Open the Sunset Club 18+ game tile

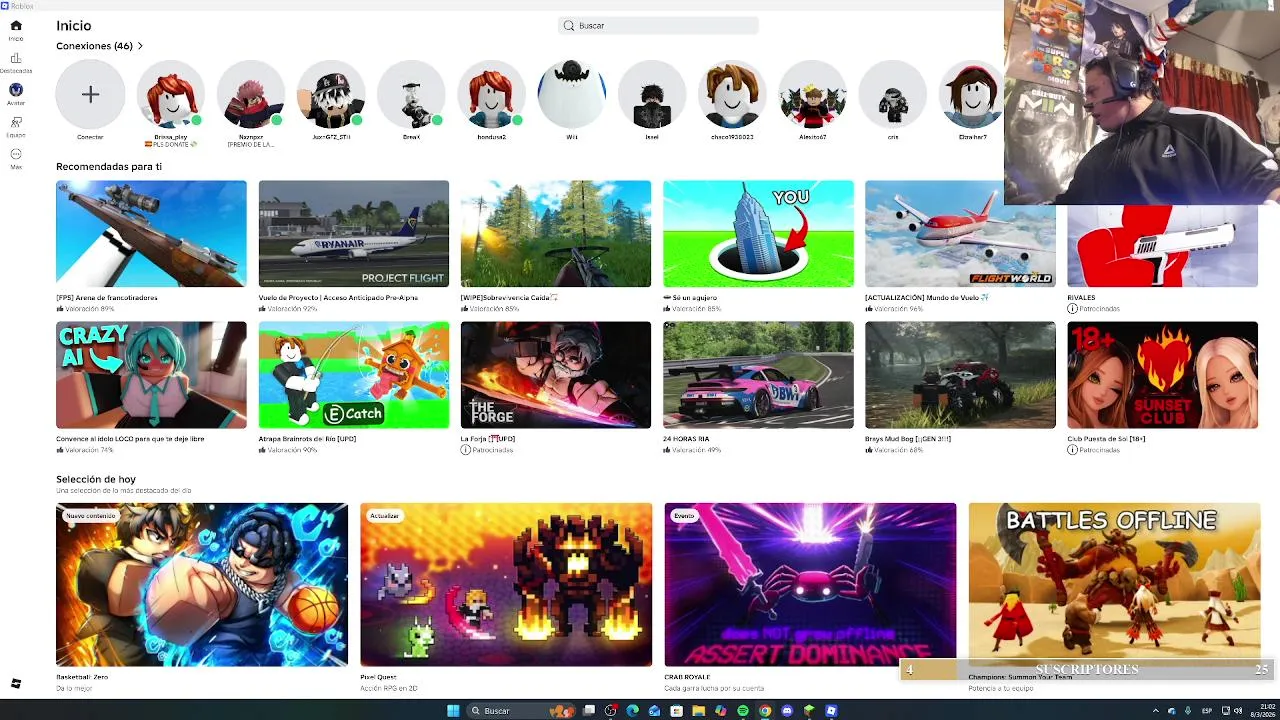click(1162, 375)
